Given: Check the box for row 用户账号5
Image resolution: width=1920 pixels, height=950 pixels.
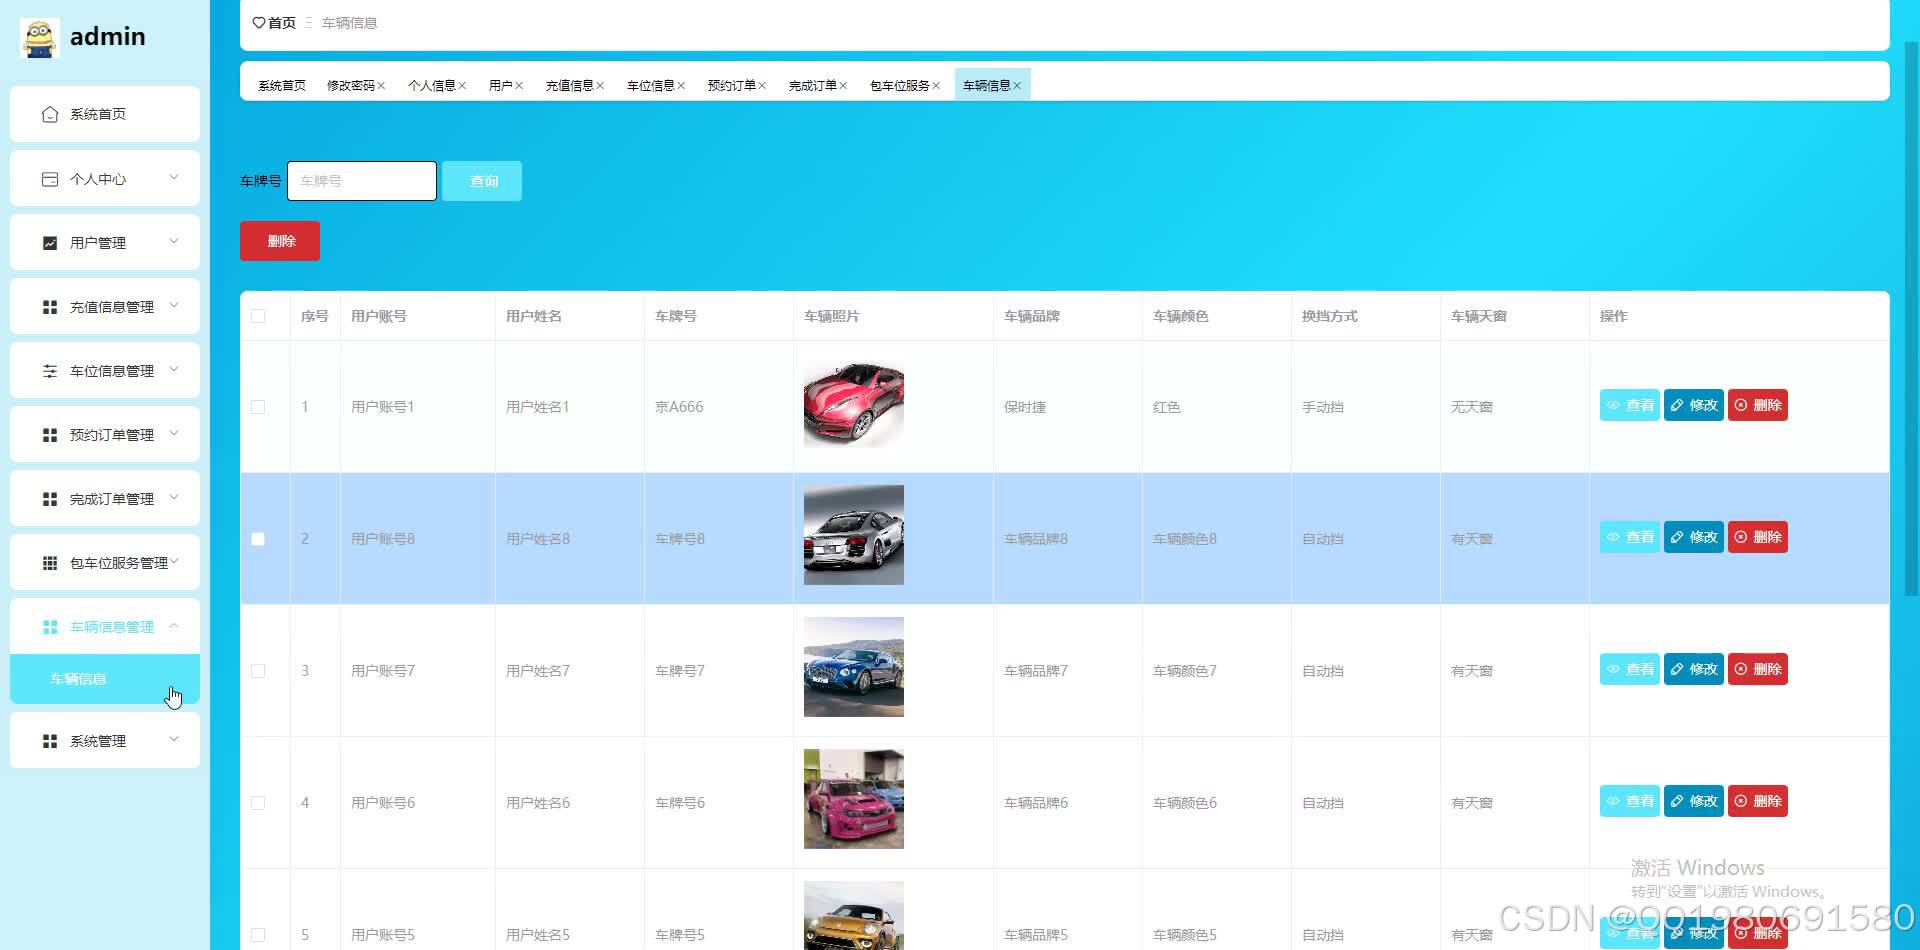Looking at the screenshot, I should coord(258,935).
